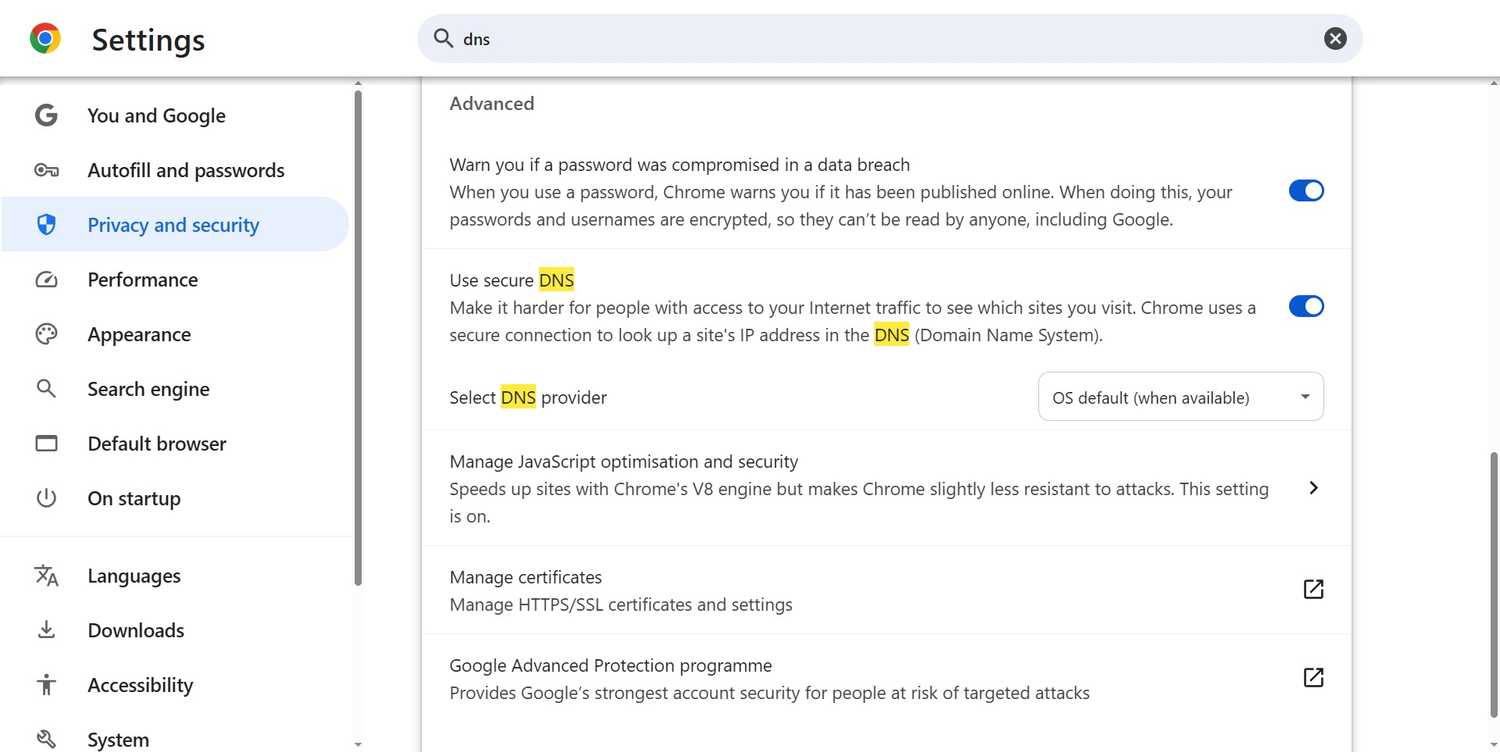Click 'Provides Google's strongest account security' description
Screen dimensions: 1500x752
(769, 692)
